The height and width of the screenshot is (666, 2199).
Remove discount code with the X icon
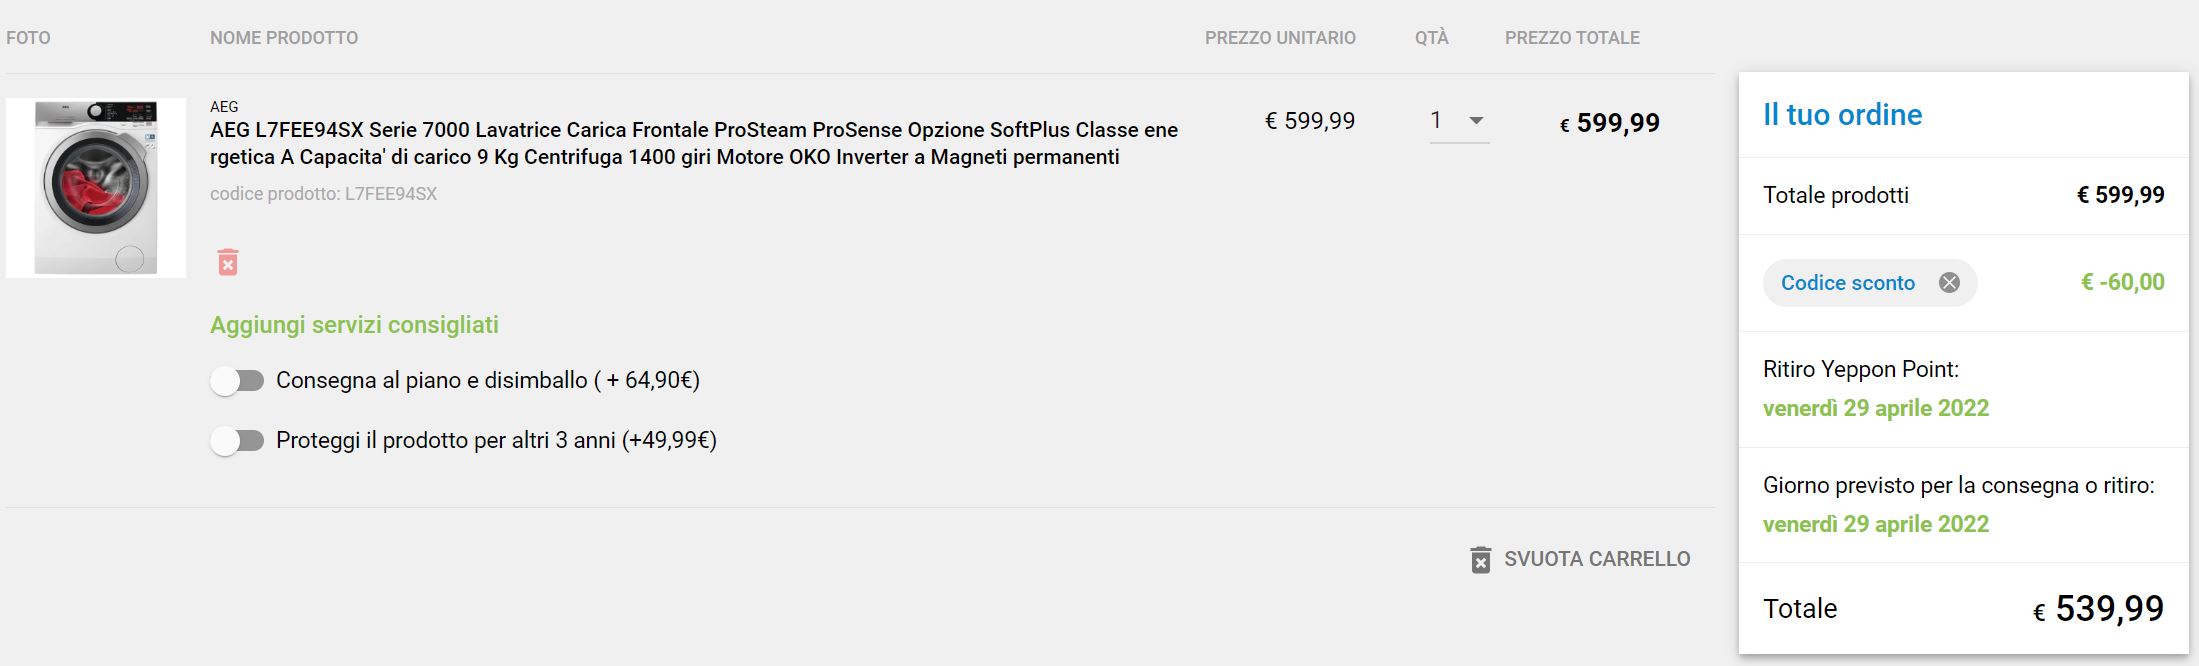(1949, 283)
